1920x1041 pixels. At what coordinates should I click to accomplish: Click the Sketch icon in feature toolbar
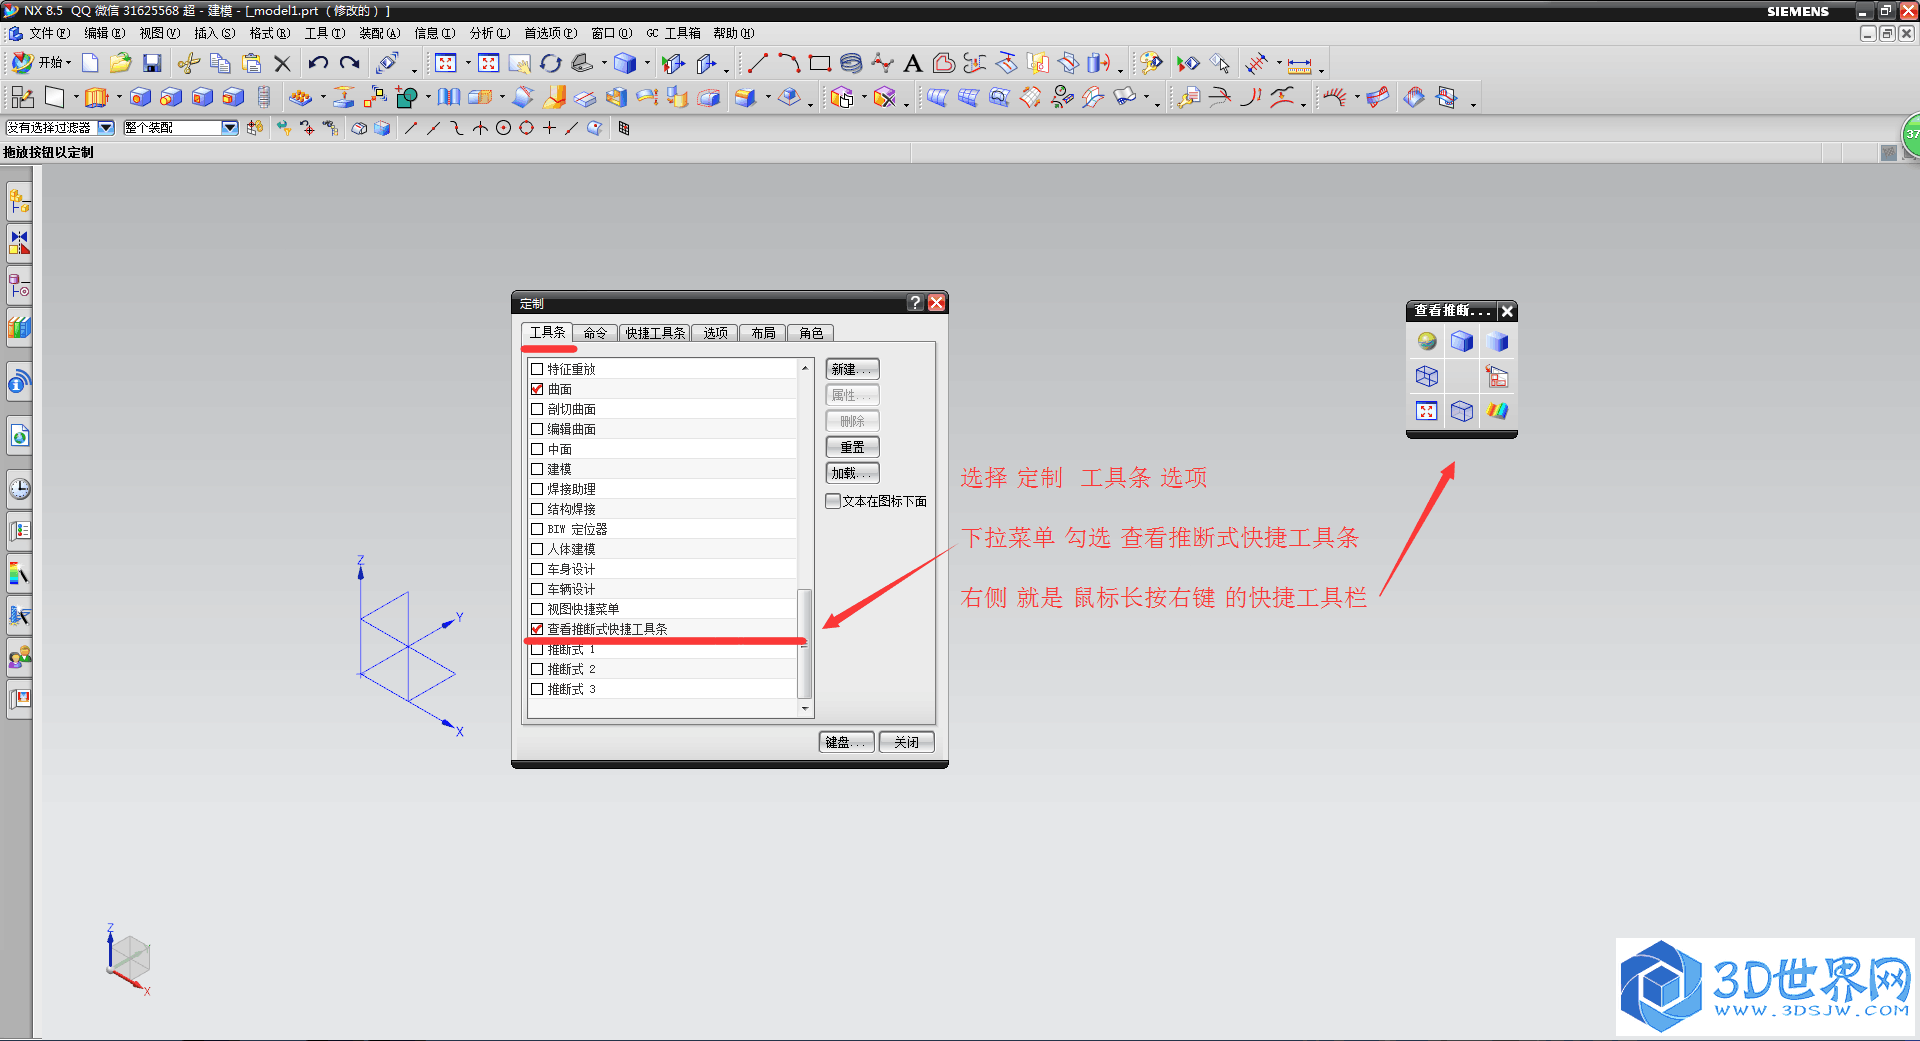coord(22,97)
